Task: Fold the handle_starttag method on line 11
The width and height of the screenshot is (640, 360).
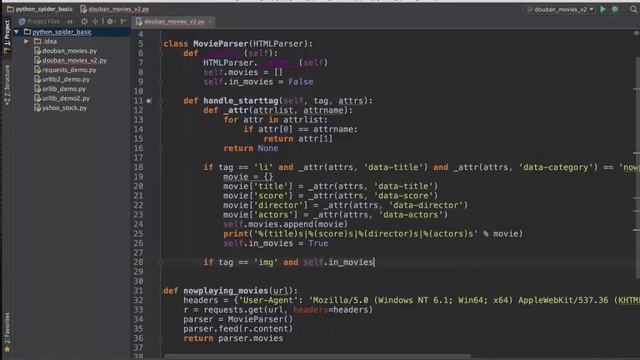Action: coord(161,101)
